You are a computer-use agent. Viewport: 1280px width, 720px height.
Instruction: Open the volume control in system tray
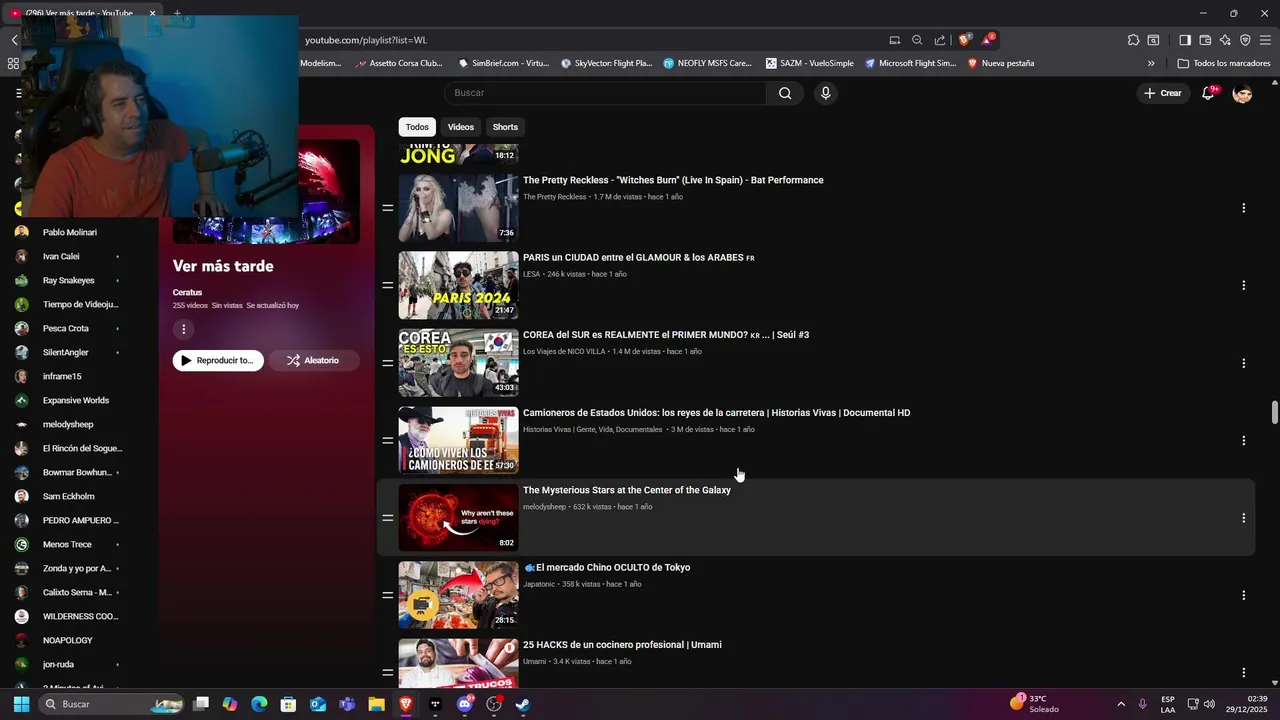[x=1209, y=704]
